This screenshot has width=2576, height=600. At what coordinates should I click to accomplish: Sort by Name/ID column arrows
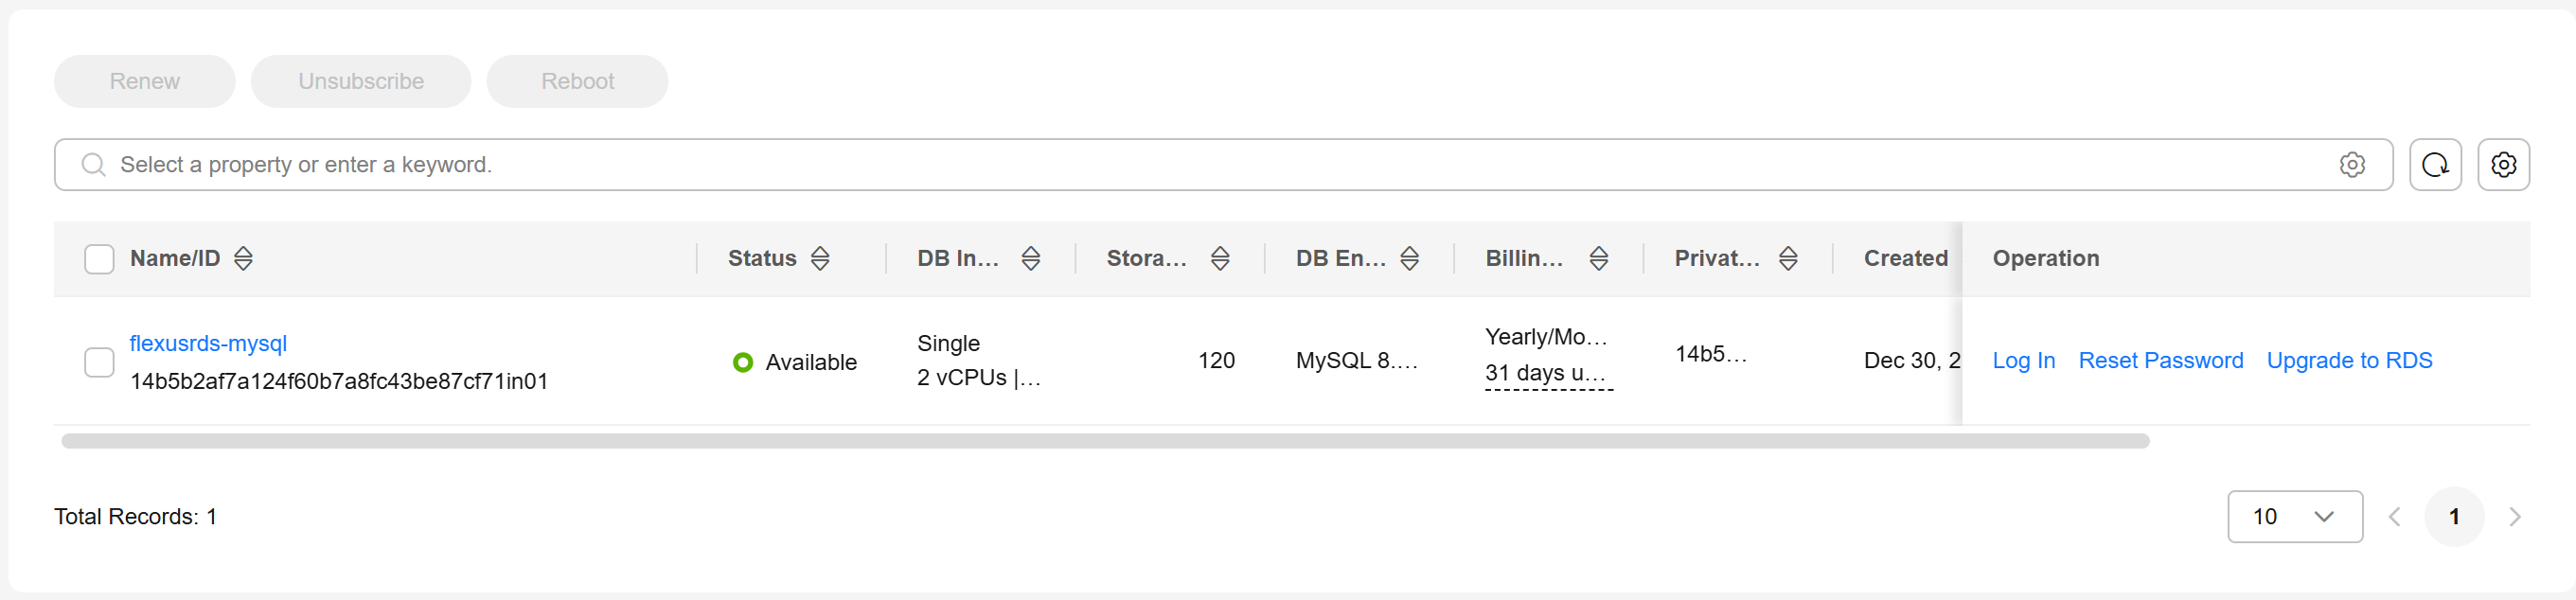point(243,259)
